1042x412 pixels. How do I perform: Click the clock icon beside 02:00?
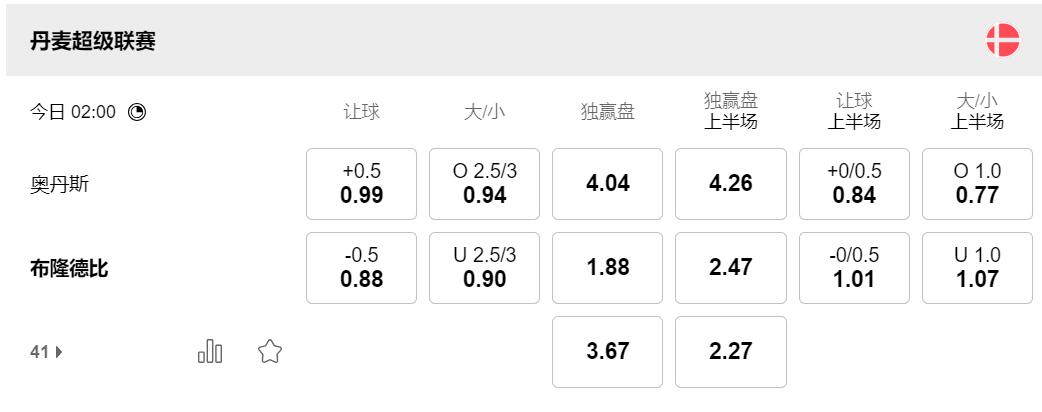point(137,112)
